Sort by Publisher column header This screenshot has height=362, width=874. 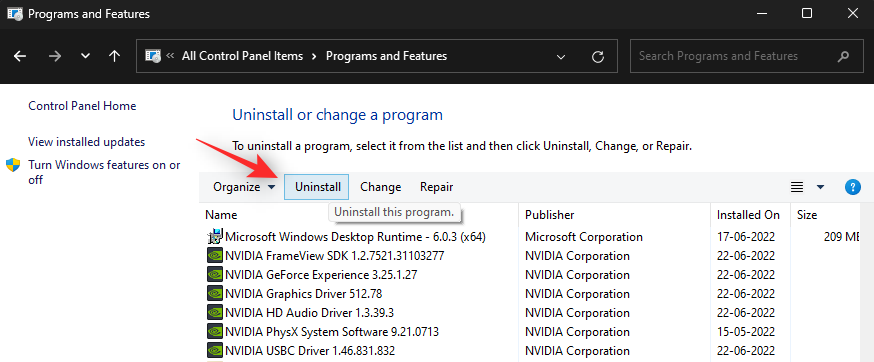coord(550,215)
